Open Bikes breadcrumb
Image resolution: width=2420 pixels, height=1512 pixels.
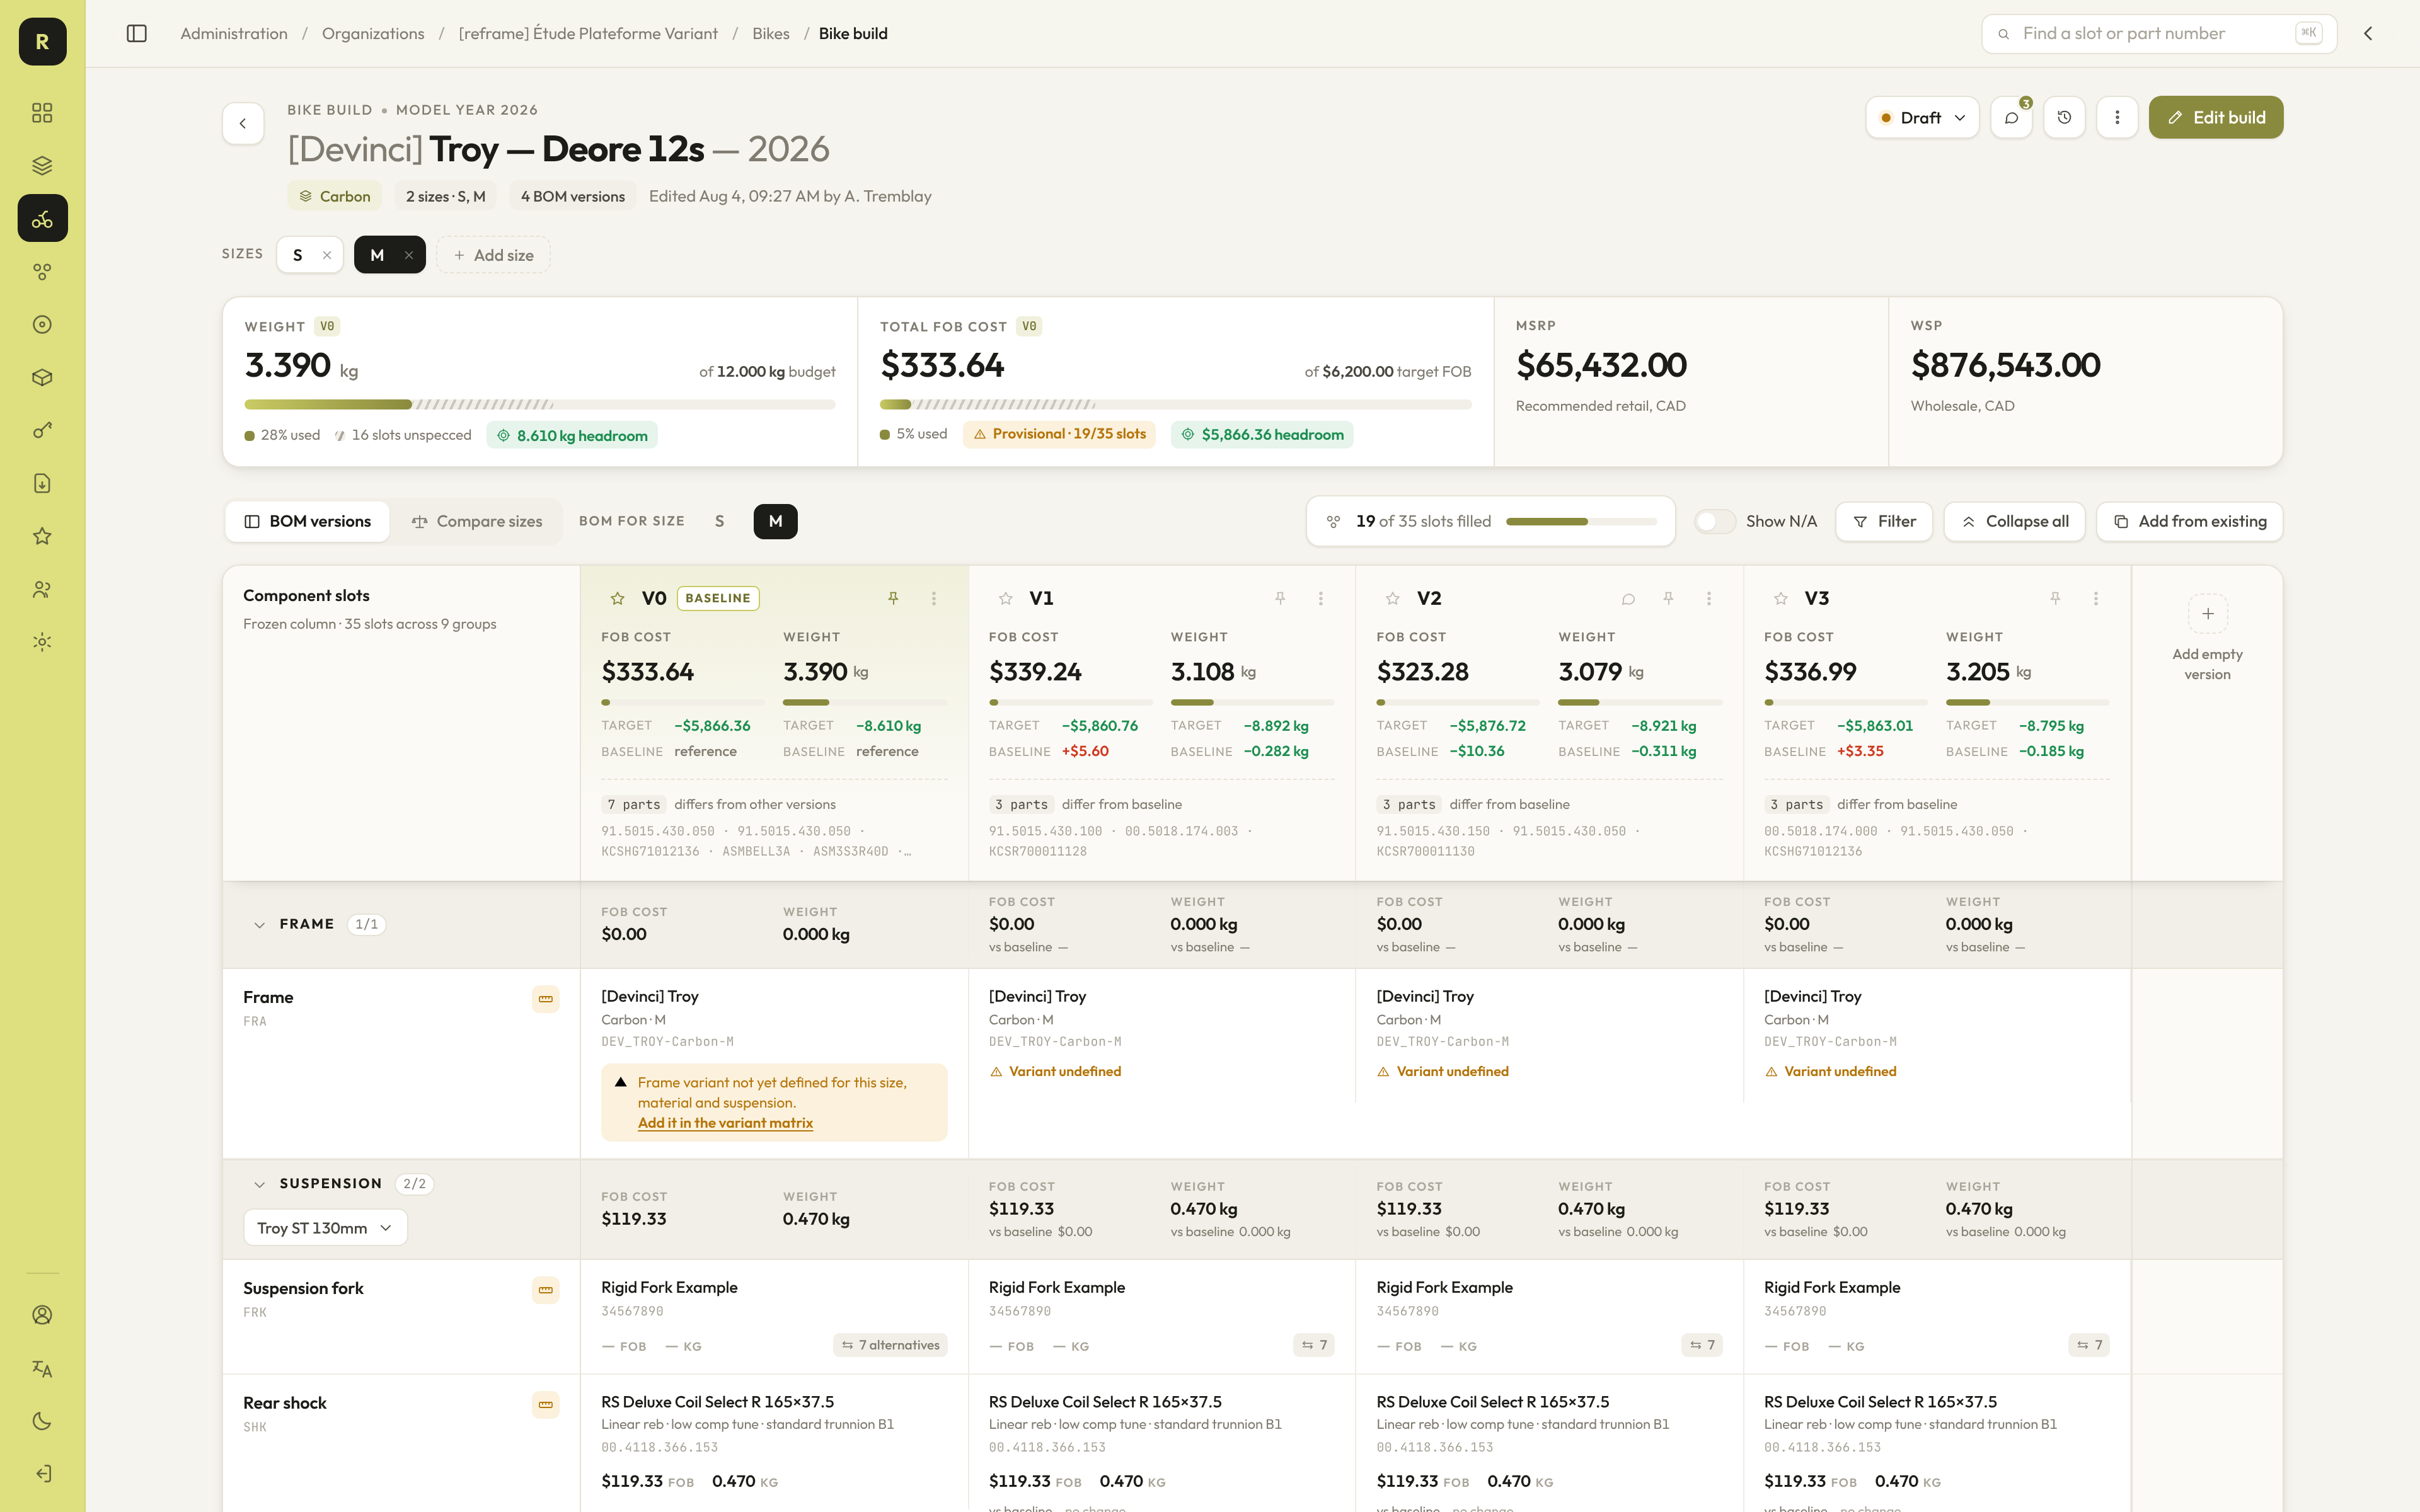(770, 33)
